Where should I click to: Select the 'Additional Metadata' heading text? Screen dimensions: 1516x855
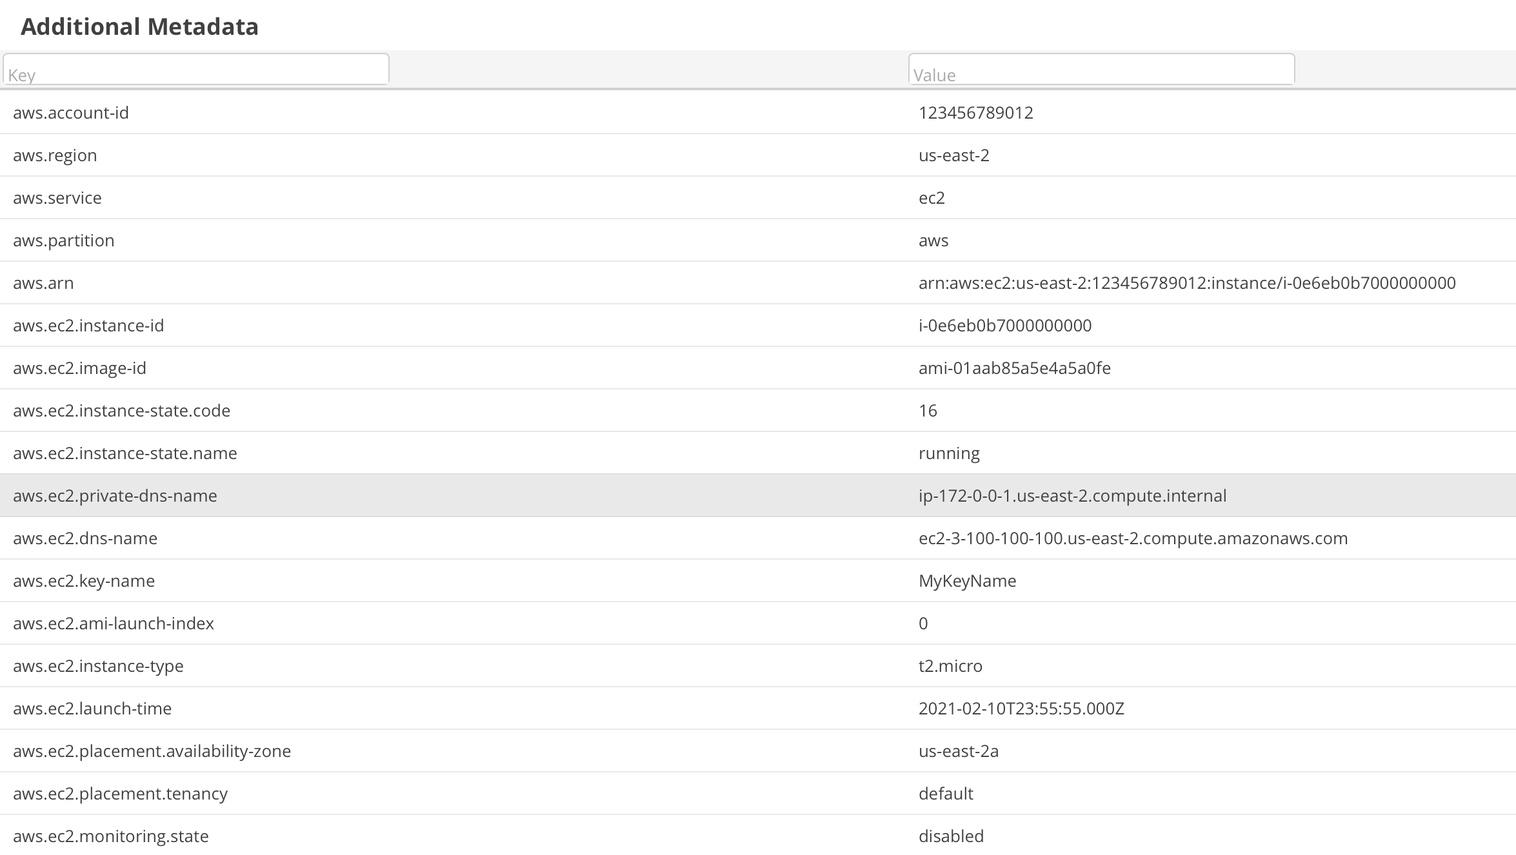point(140,27)
